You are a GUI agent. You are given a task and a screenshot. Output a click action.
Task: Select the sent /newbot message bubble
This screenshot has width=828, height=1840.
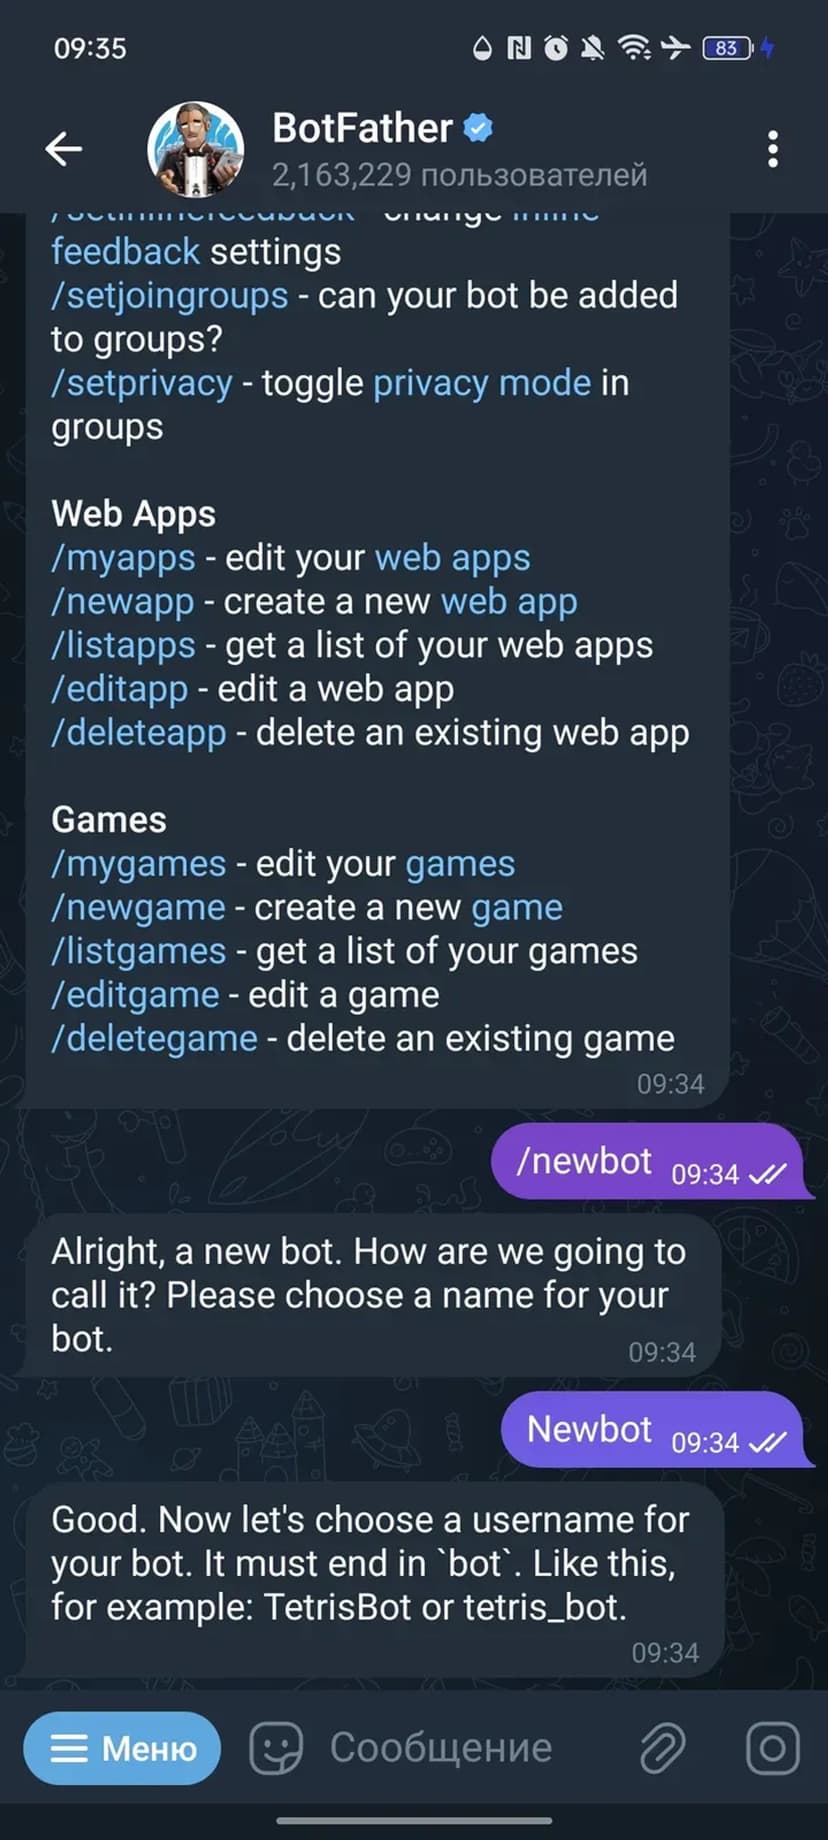click(x=649, y=1161)
